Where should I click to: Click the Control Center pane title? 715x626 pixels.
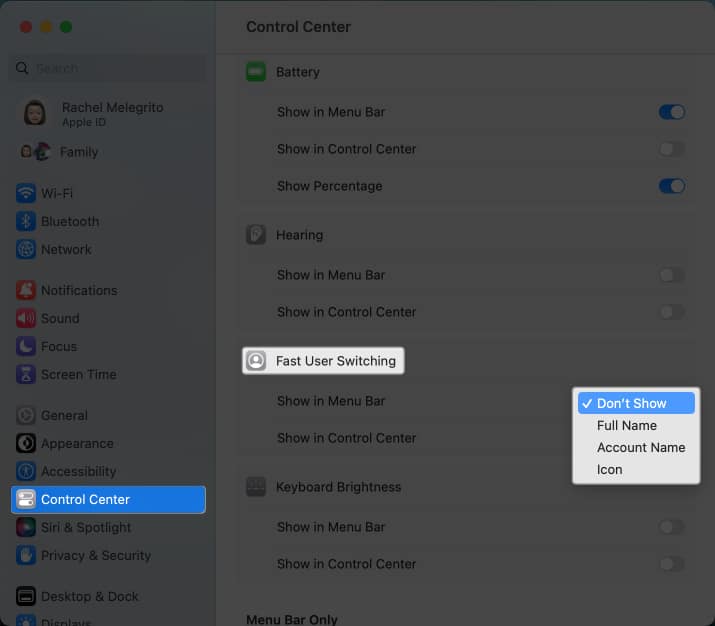click(x=298, y=27)
